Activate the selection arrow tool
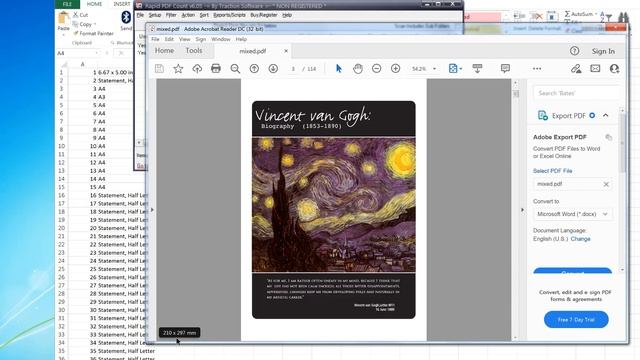The width and height of the screenshot is (640, 360). pyautogui.click(x=339, y=69)
